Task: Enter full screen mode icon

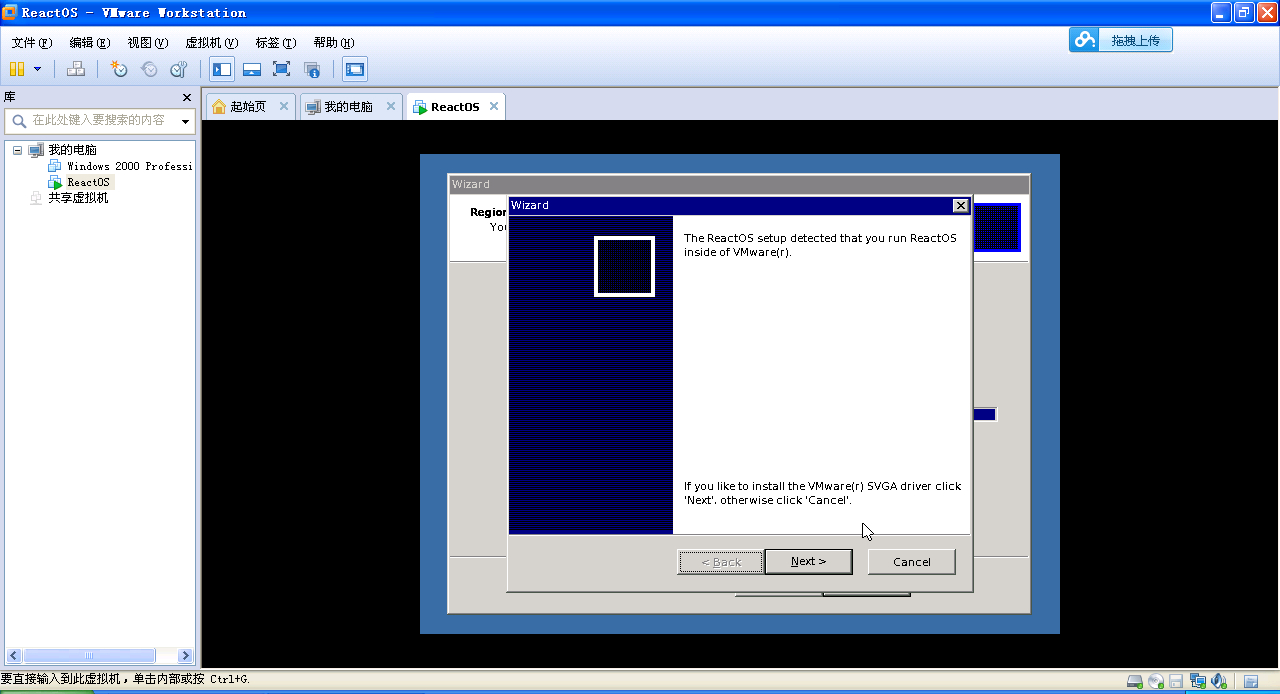Action: pyautogui.click(x=282, y=69)
